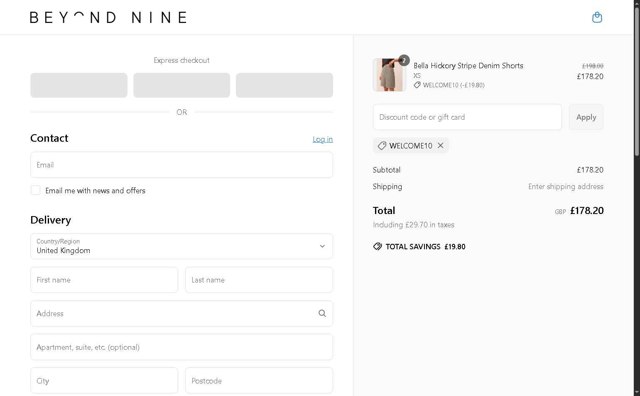The height and width of the screenshot is (396, 640).
Task: Click the Log in link
Action: [322, 139]
